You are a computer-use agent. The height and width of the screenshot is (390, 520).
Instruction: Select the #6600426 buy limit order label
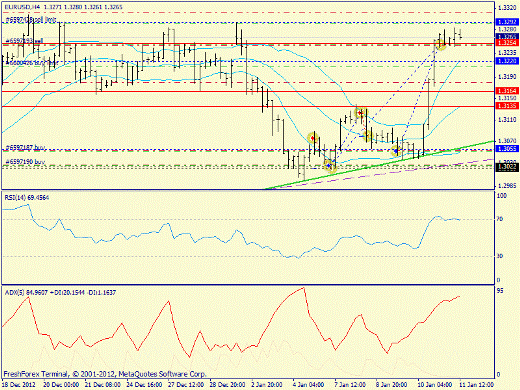coord(31,62)
